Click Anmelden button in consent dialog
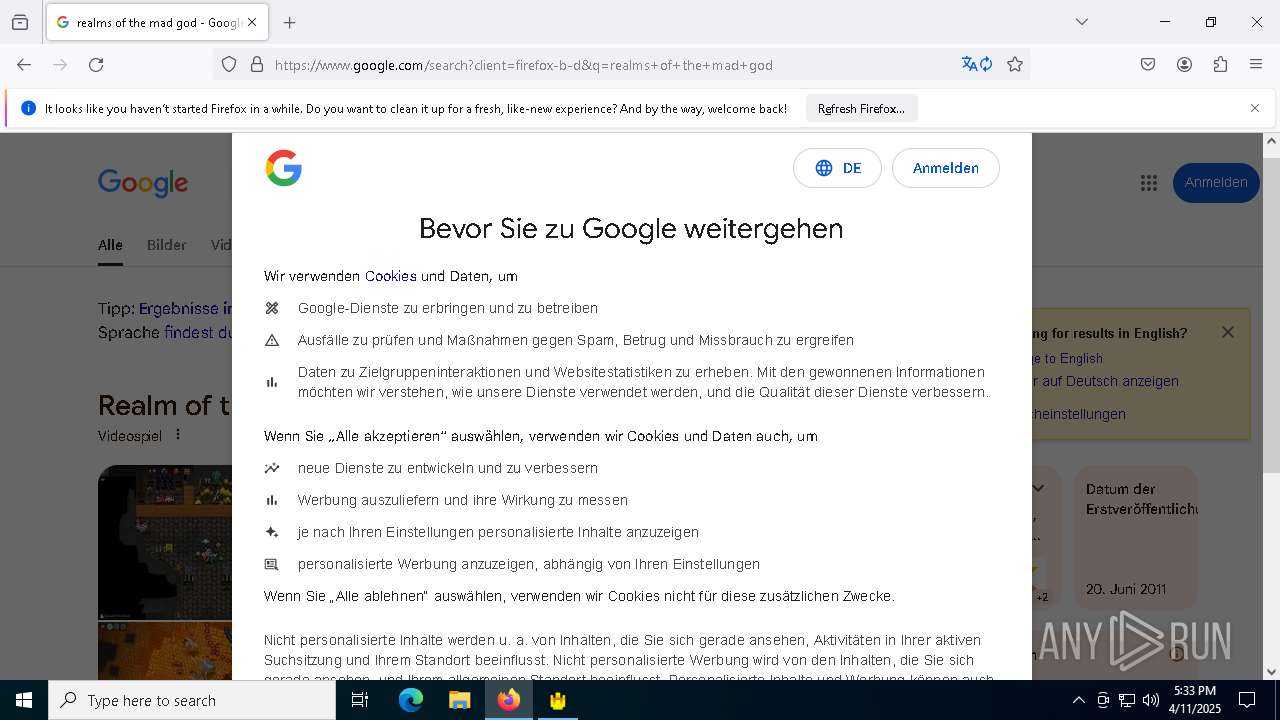The image size is (1280, 720). tap(945, 168)
